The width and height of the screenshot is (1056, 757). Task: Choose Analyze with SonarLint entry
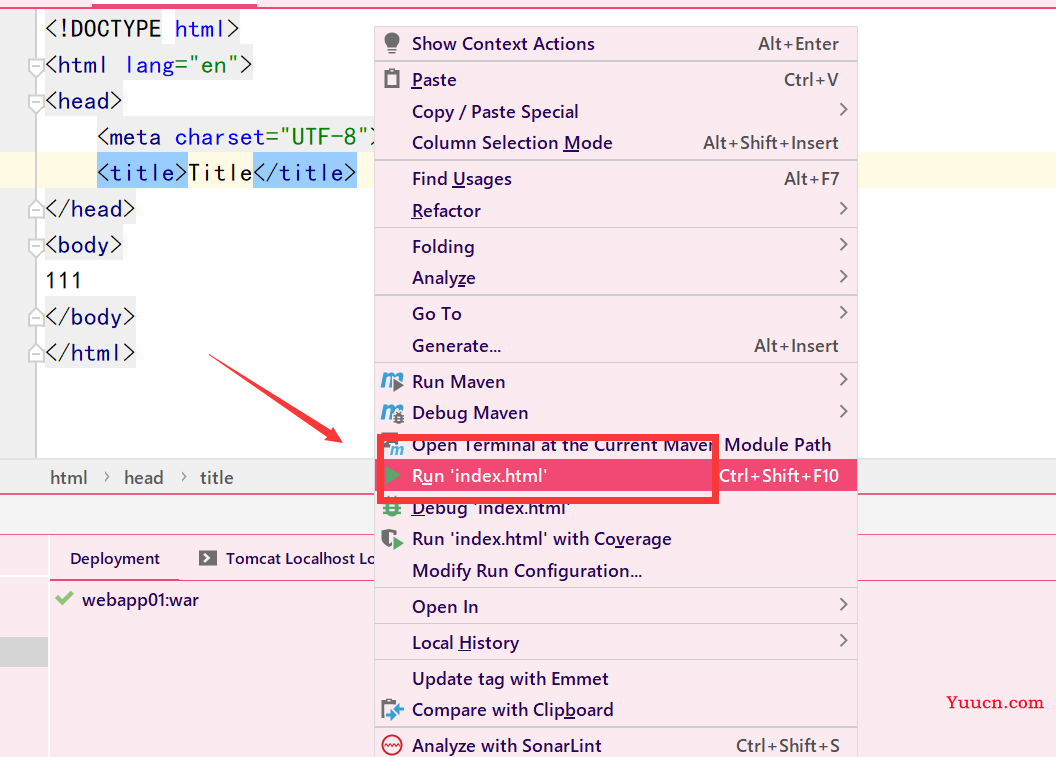[x=616, y=745]
